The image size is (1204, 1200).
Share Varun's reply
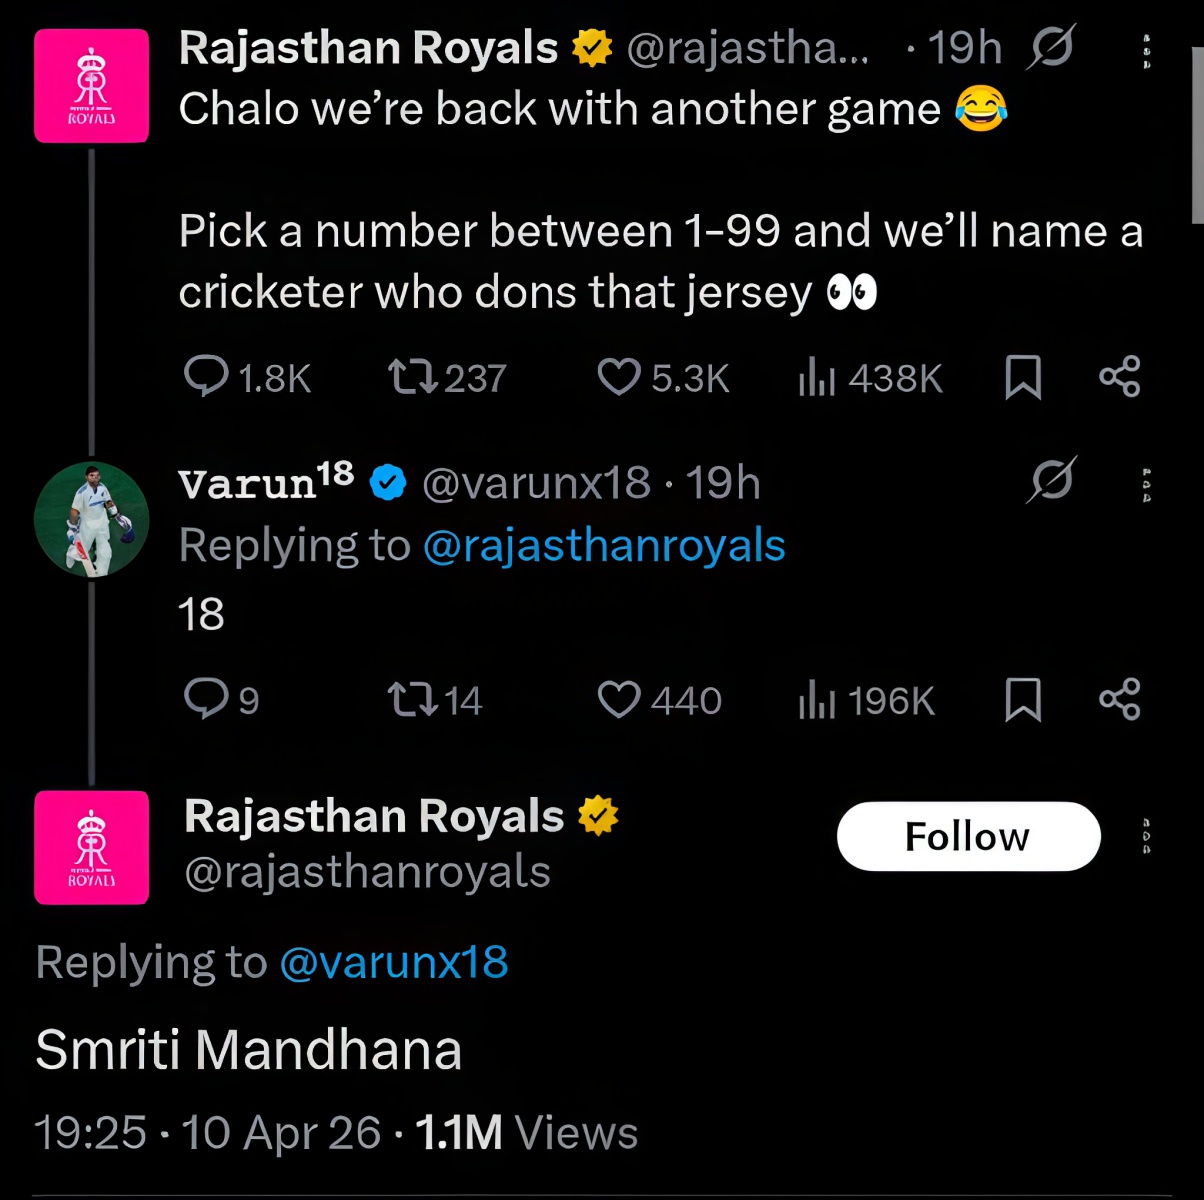[1119, 699]
